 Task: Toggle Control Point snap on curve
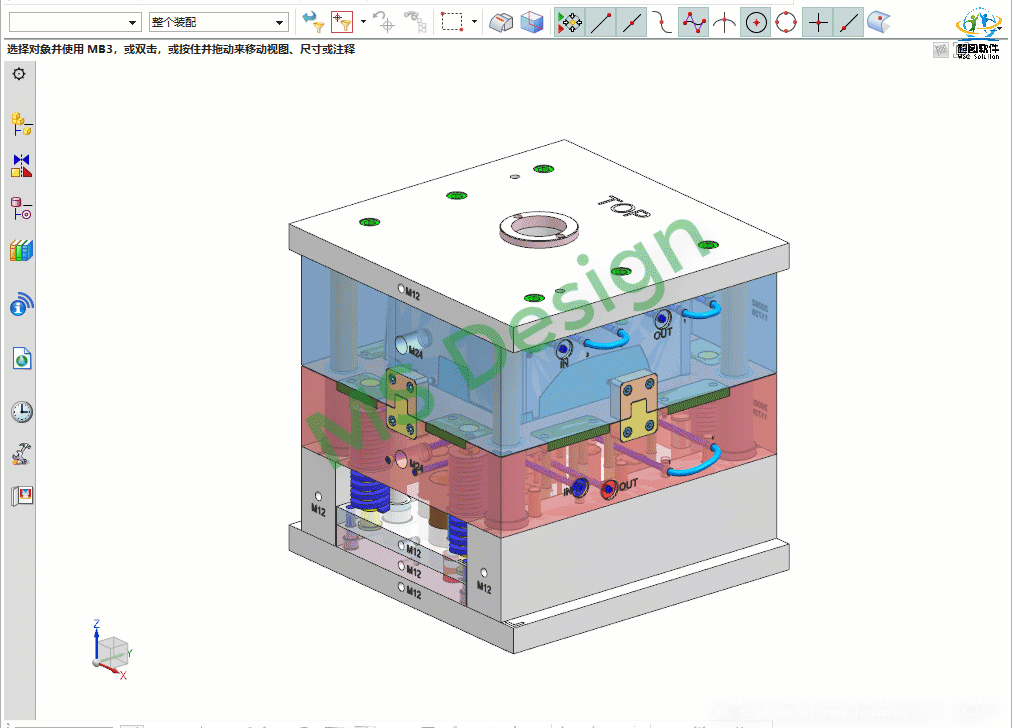[x=662, y=23]
